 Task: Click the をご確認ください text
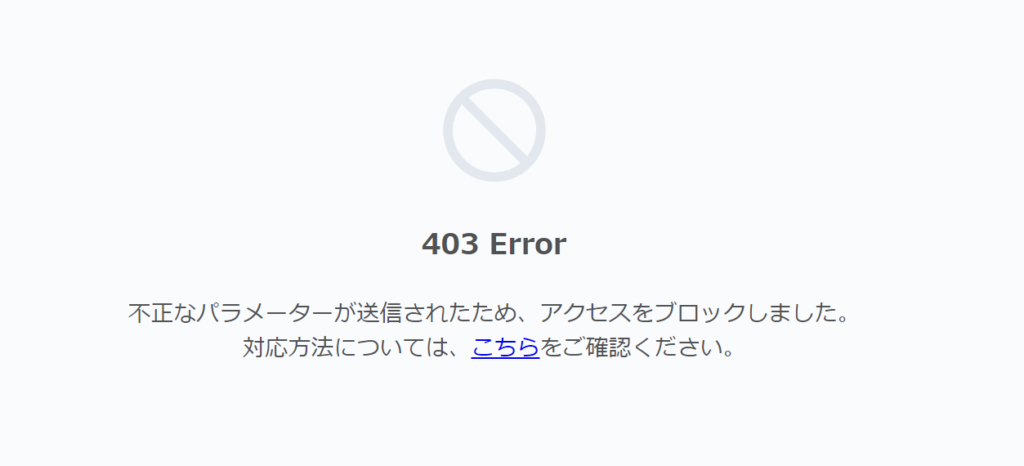coord(630,347)
